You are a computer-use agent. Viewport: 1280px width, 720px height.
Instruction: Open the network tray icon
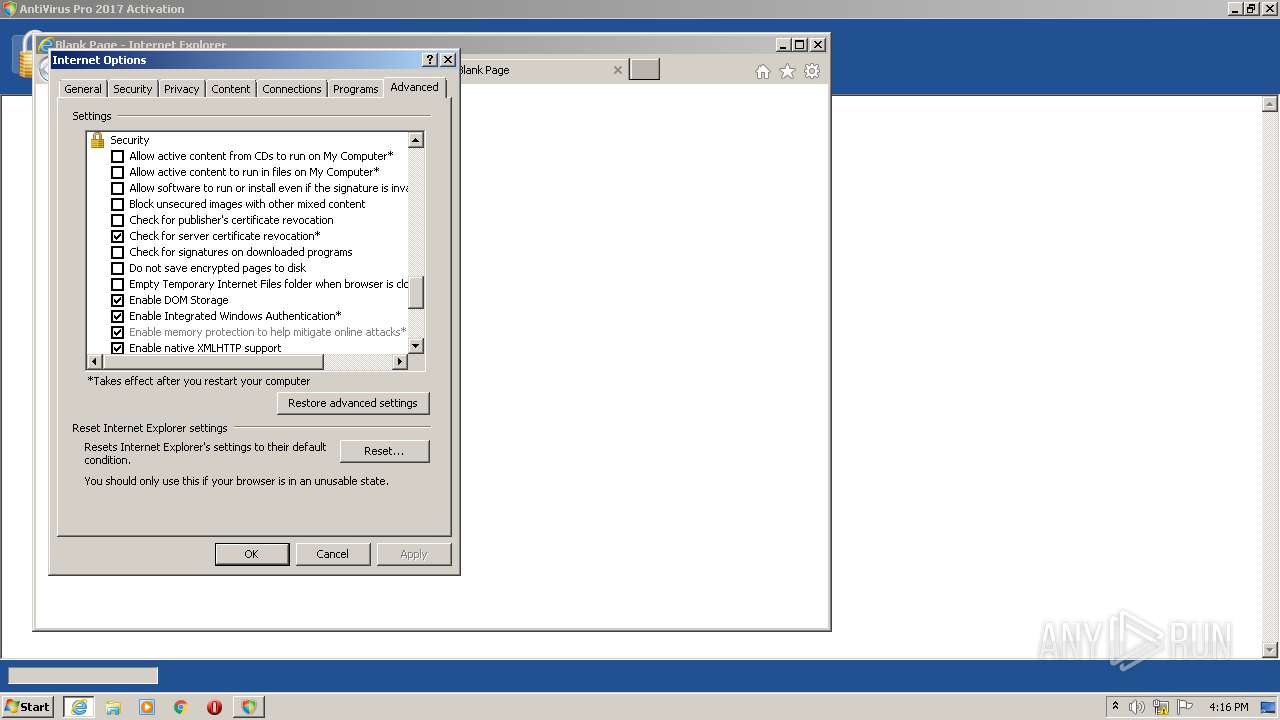coord(1161,707)
